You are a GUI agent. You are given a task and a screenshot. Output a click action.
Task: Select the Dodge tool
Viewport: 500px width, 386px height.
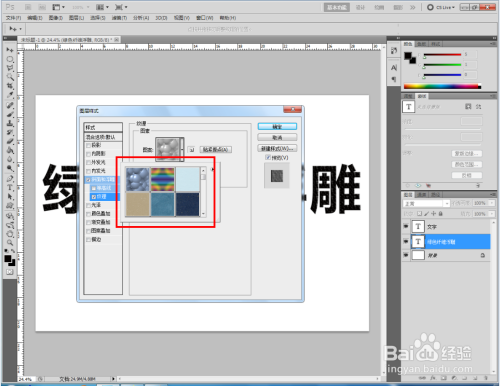point(10,168)
